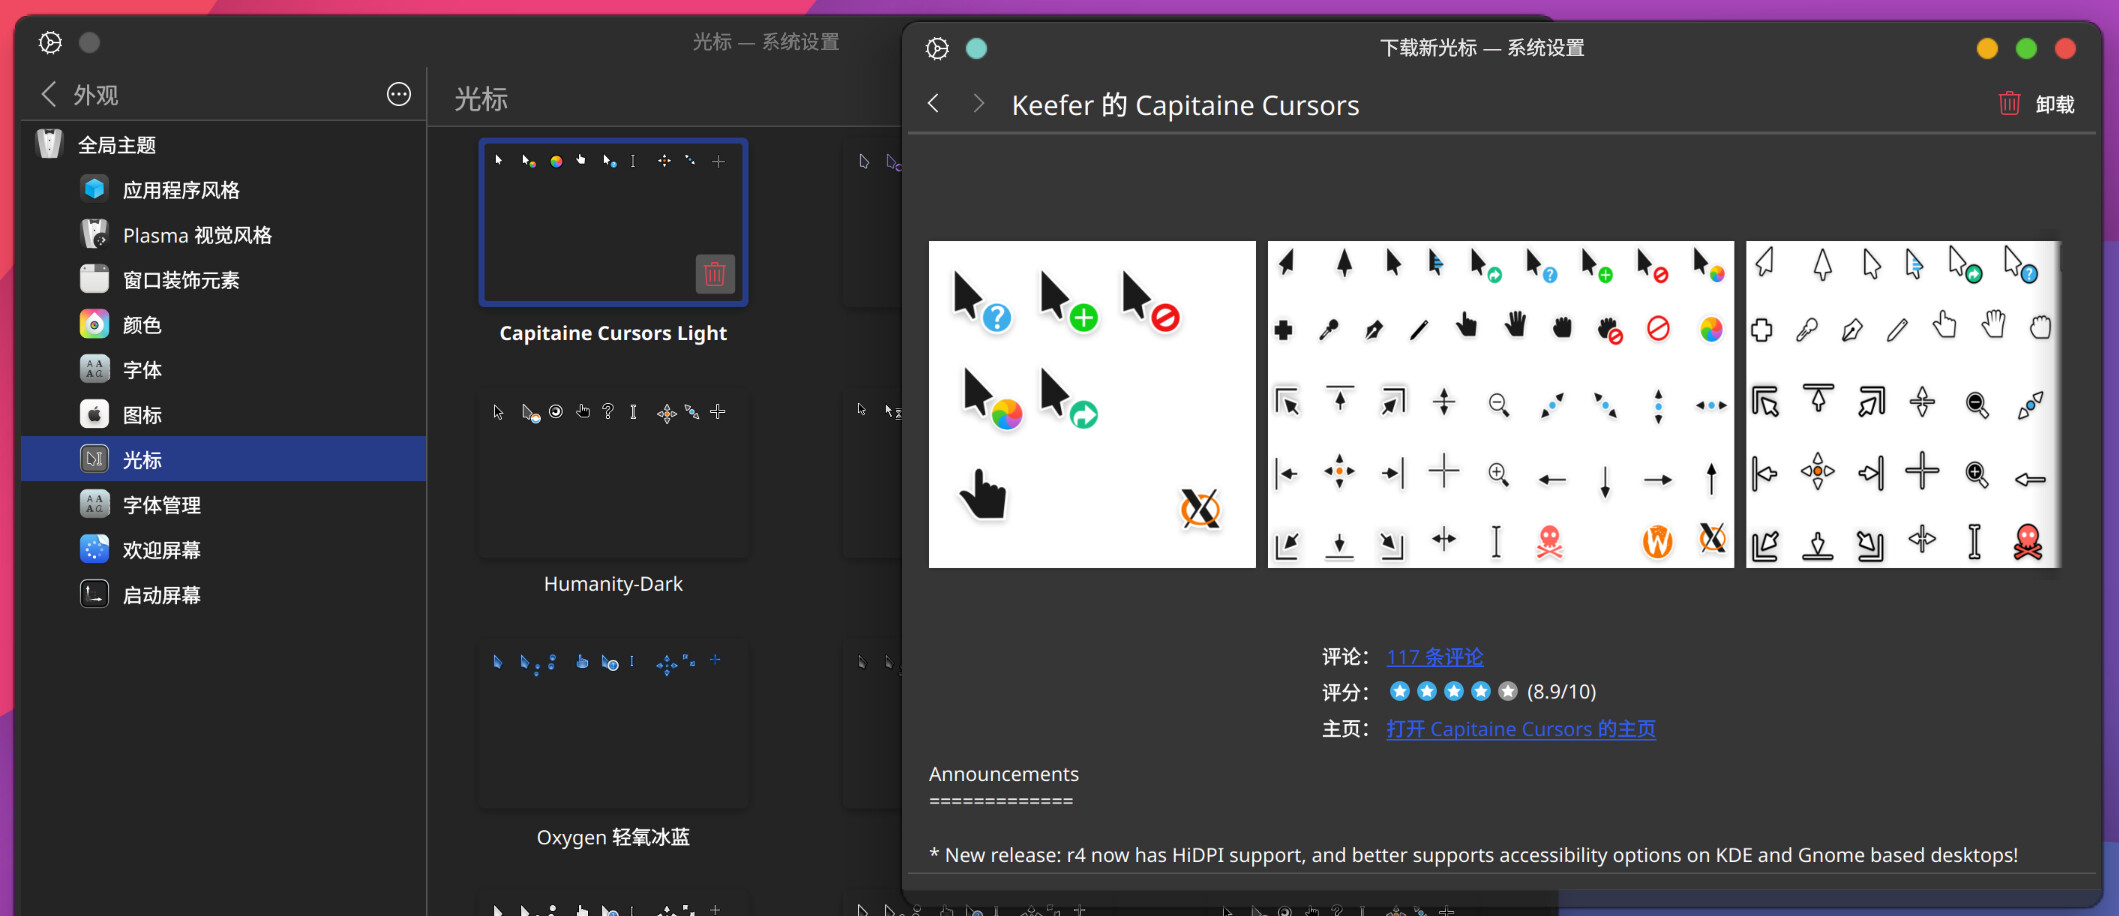The width and height of the screenshot is (2119, 916).
Task: Click the font management icon beside 字体管理
Action: point(94,504)
